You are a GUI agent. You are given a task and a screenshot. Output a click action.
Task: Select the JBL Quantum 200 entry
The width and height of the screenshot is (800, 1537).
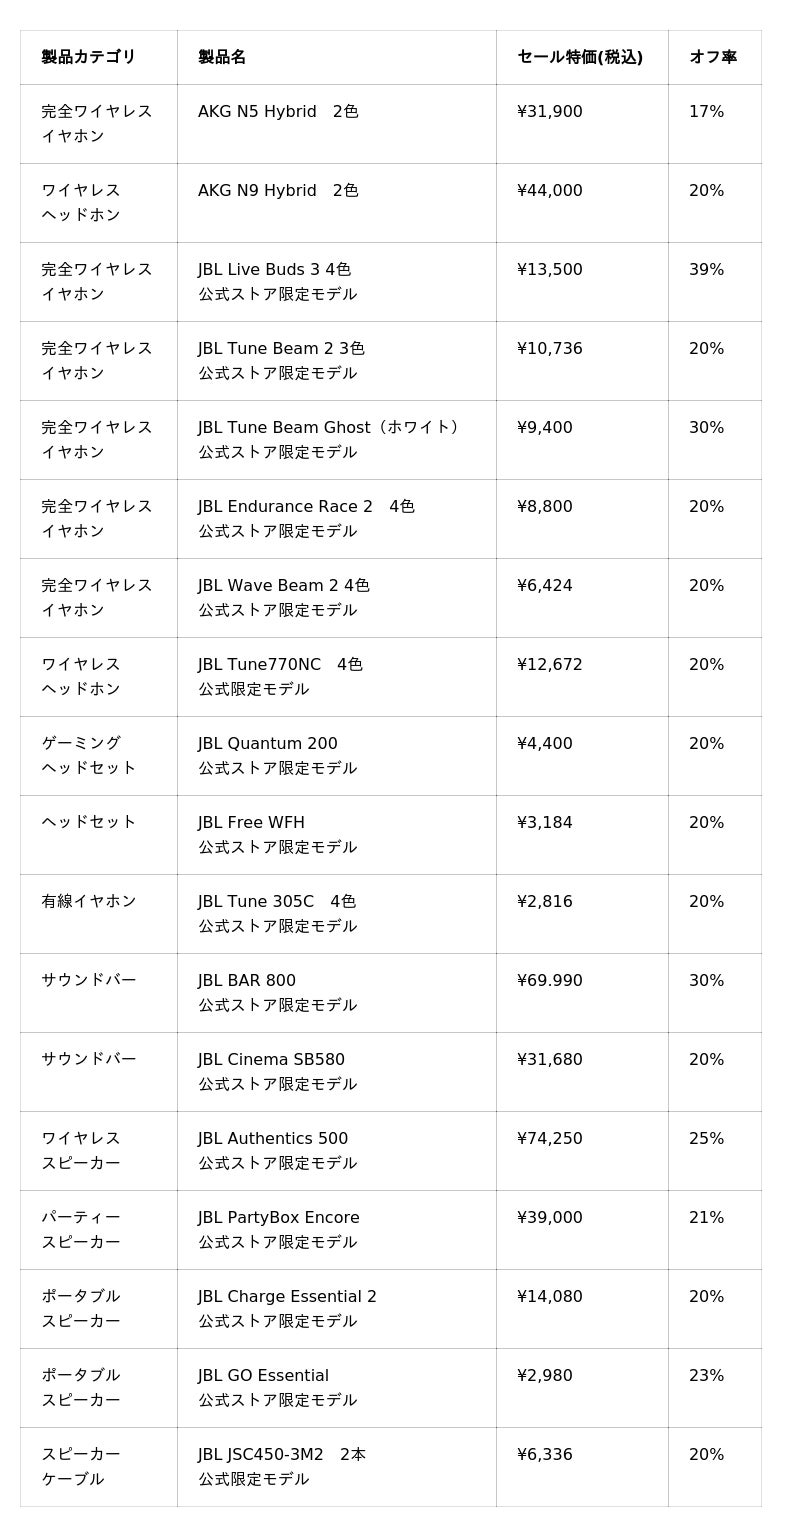pyautogui.click(x=268, y=744)
